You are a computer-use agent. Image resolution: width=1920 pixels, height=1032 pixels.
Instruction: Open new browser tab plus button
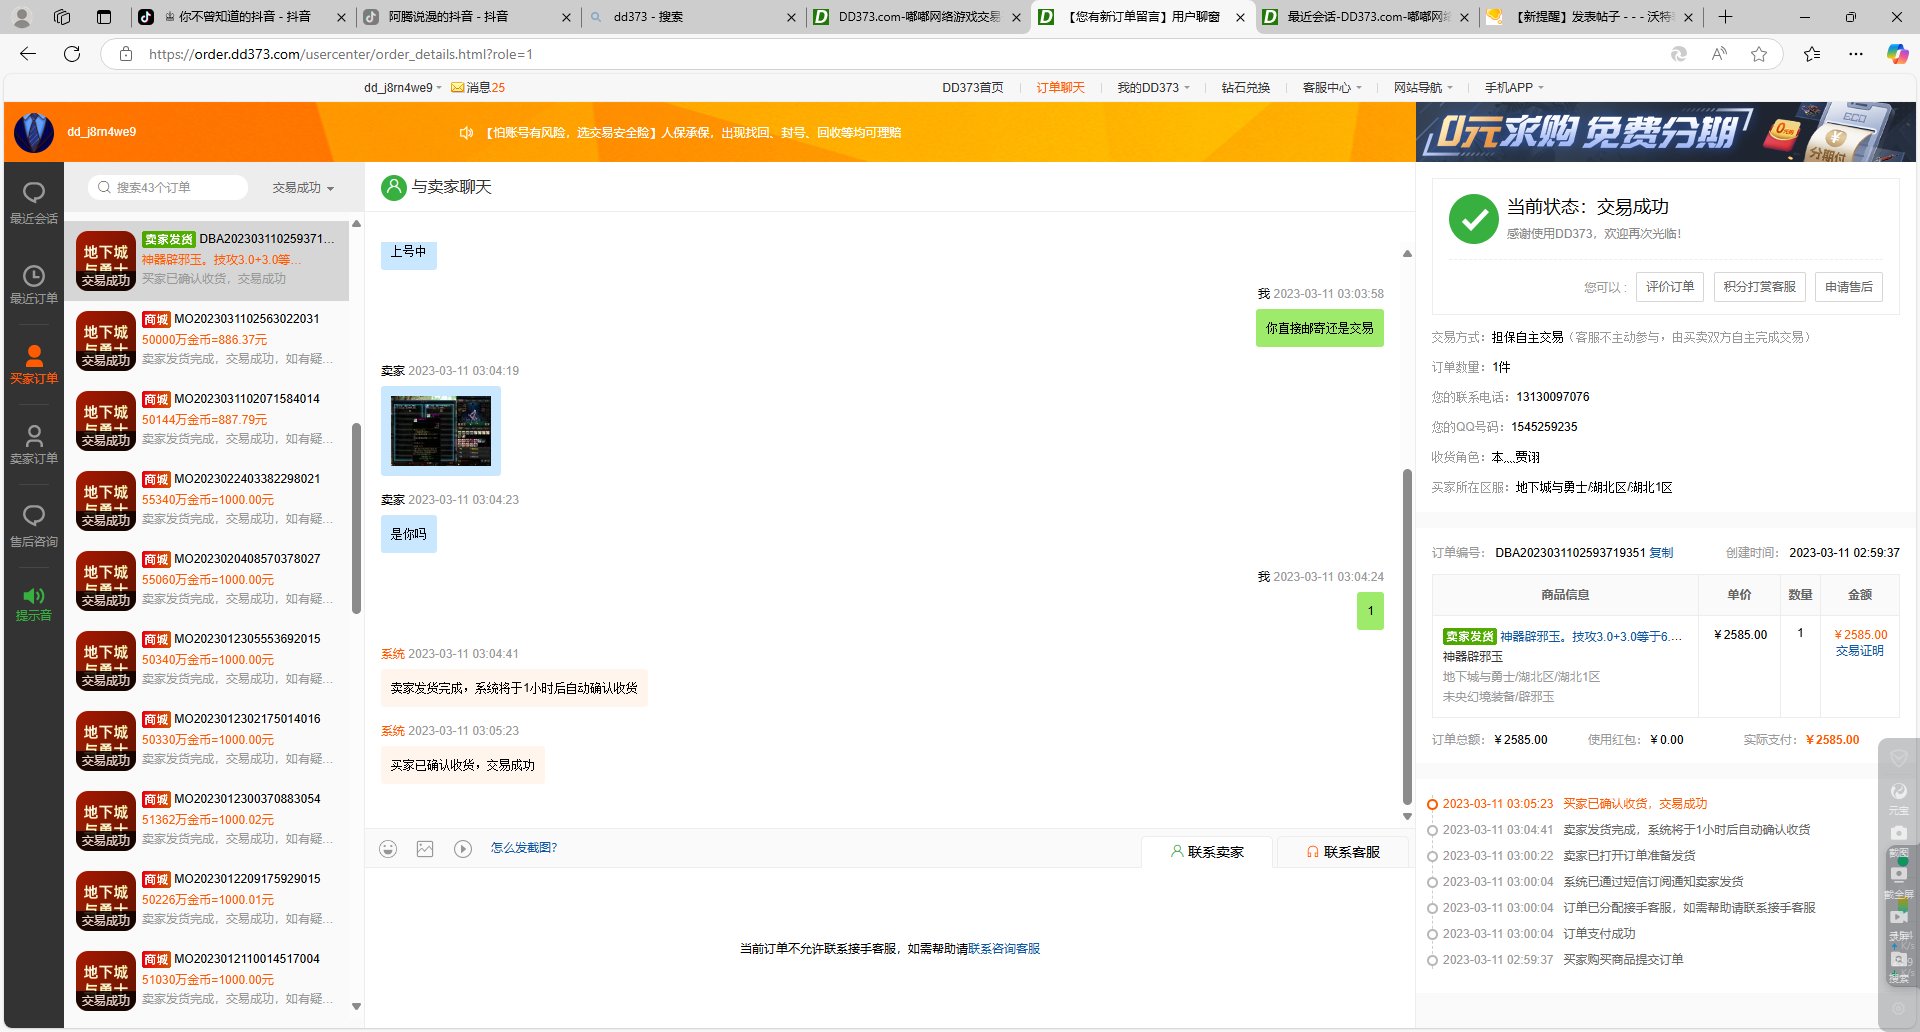coord(1725,17)
